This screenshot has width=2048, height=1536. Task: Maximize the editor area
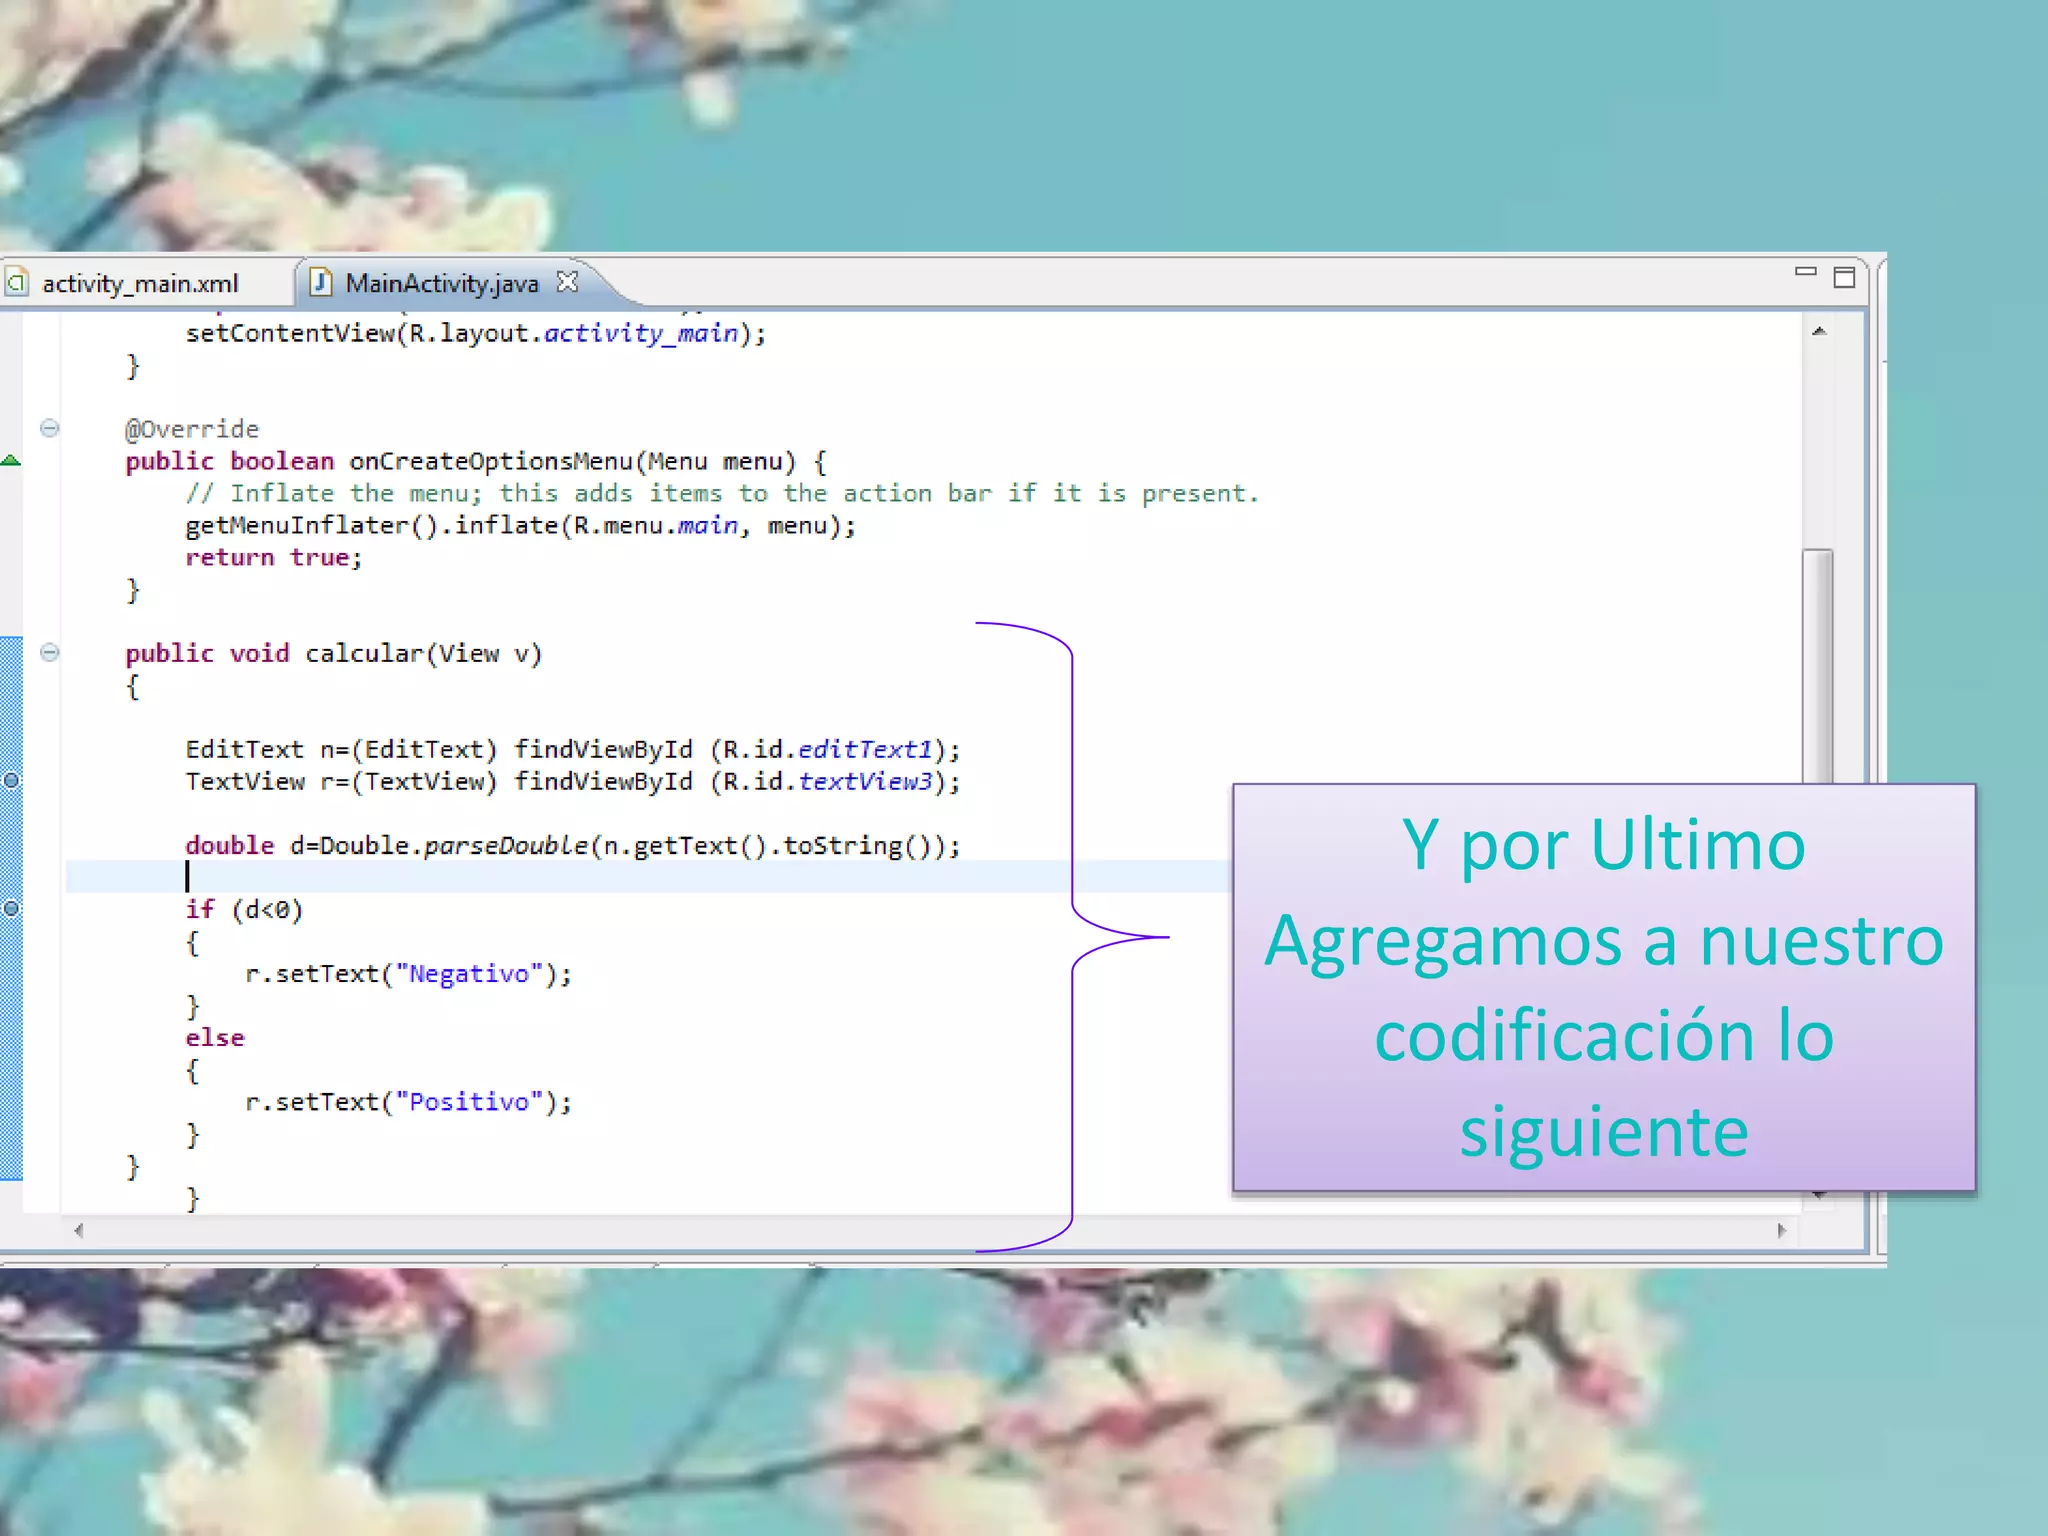point(1844,277)
